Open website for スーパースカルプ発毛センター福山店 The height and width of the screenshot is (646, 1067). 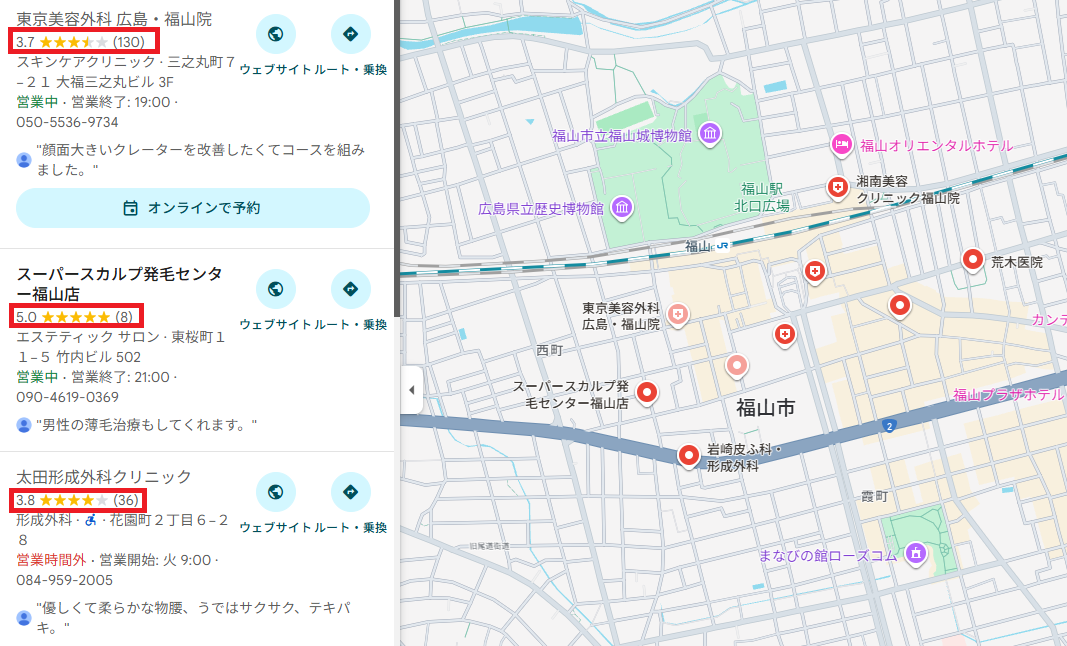tap(276, 289)
